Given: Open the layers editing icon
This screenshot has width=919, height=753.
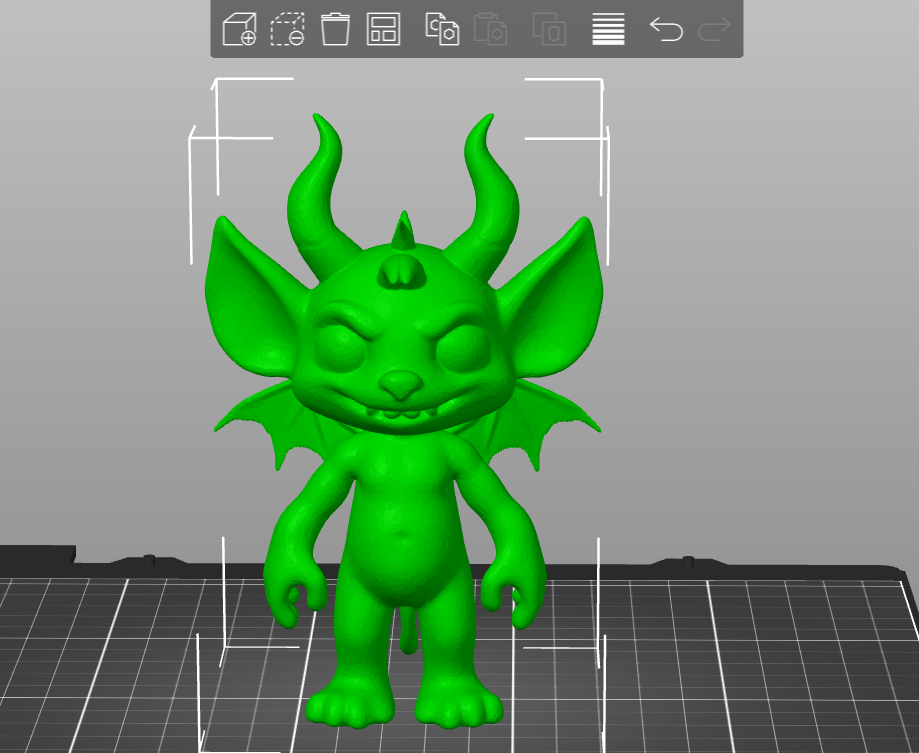Looking at the screenshot, I should [608, 29].
